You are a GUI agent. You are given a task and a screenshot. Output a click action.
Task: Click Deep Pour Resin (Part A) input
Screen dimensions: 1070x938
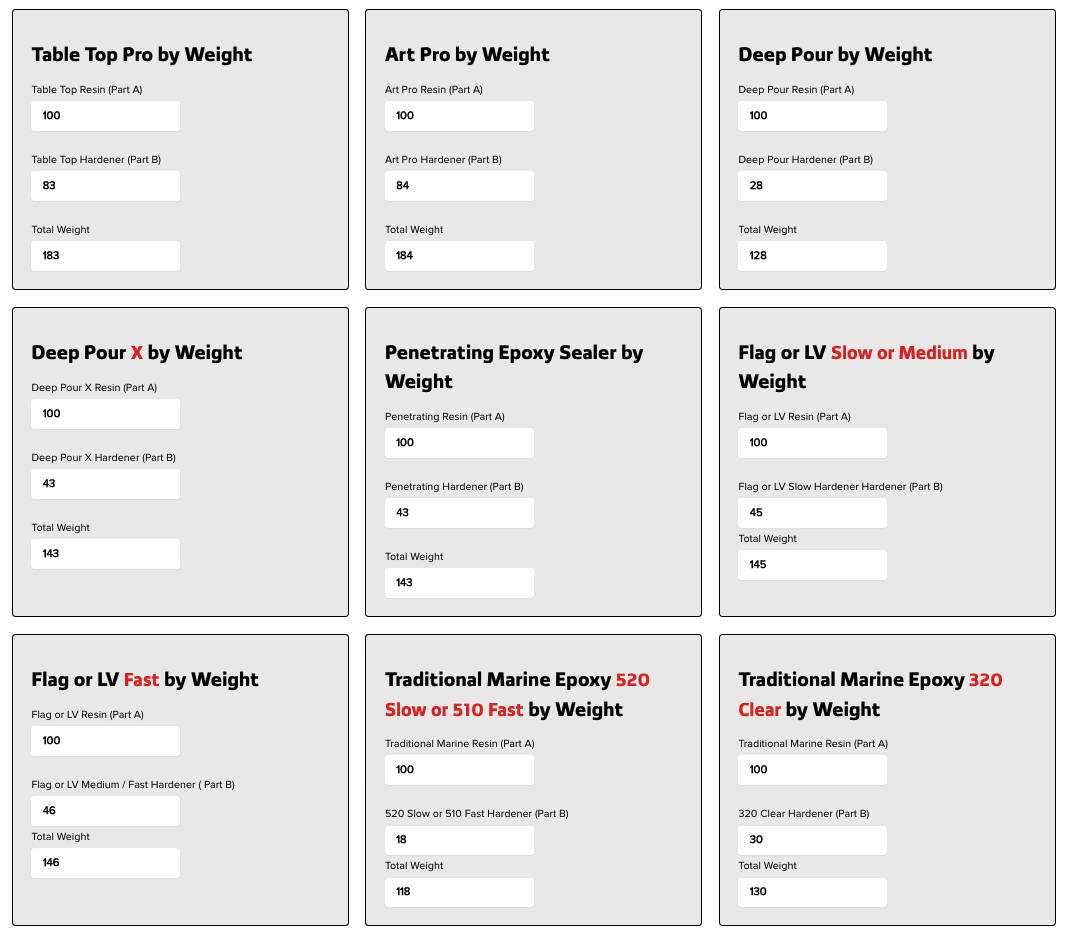[x=813, y=116]
